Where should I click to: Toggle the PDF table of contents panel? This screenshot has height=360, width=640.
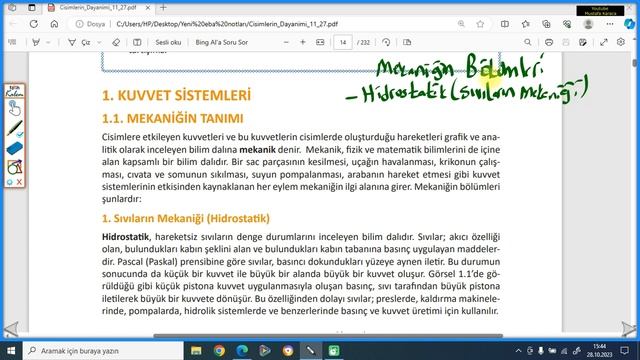tap(12, 42)
